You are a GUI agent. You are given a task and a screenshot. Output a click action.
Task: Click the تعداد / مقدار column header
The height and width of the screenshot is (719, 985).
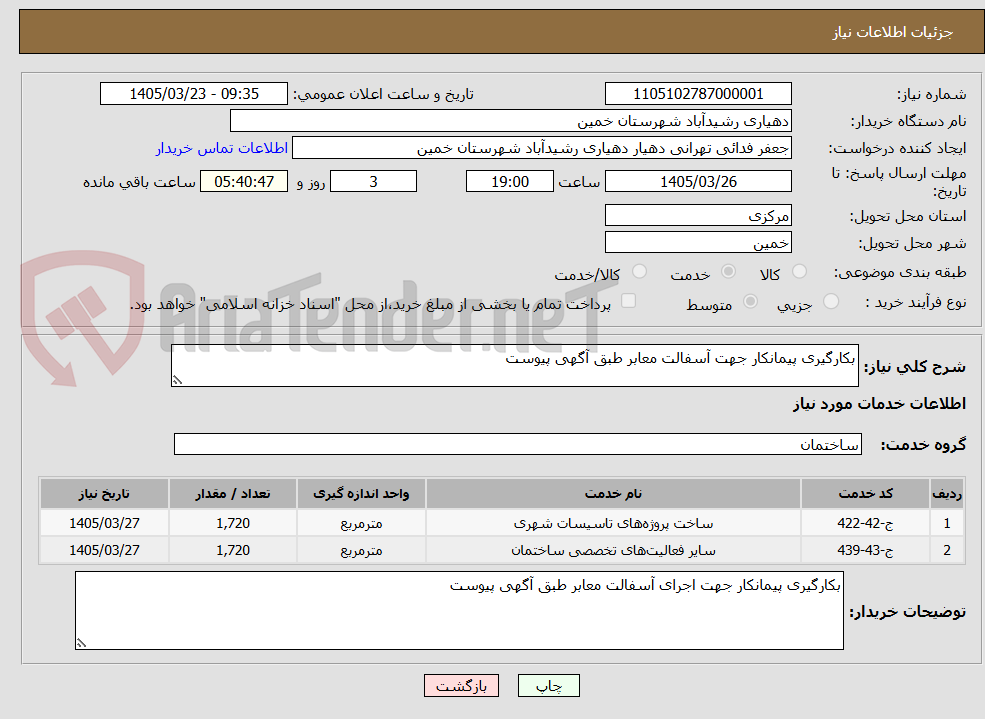click(232, 494)
